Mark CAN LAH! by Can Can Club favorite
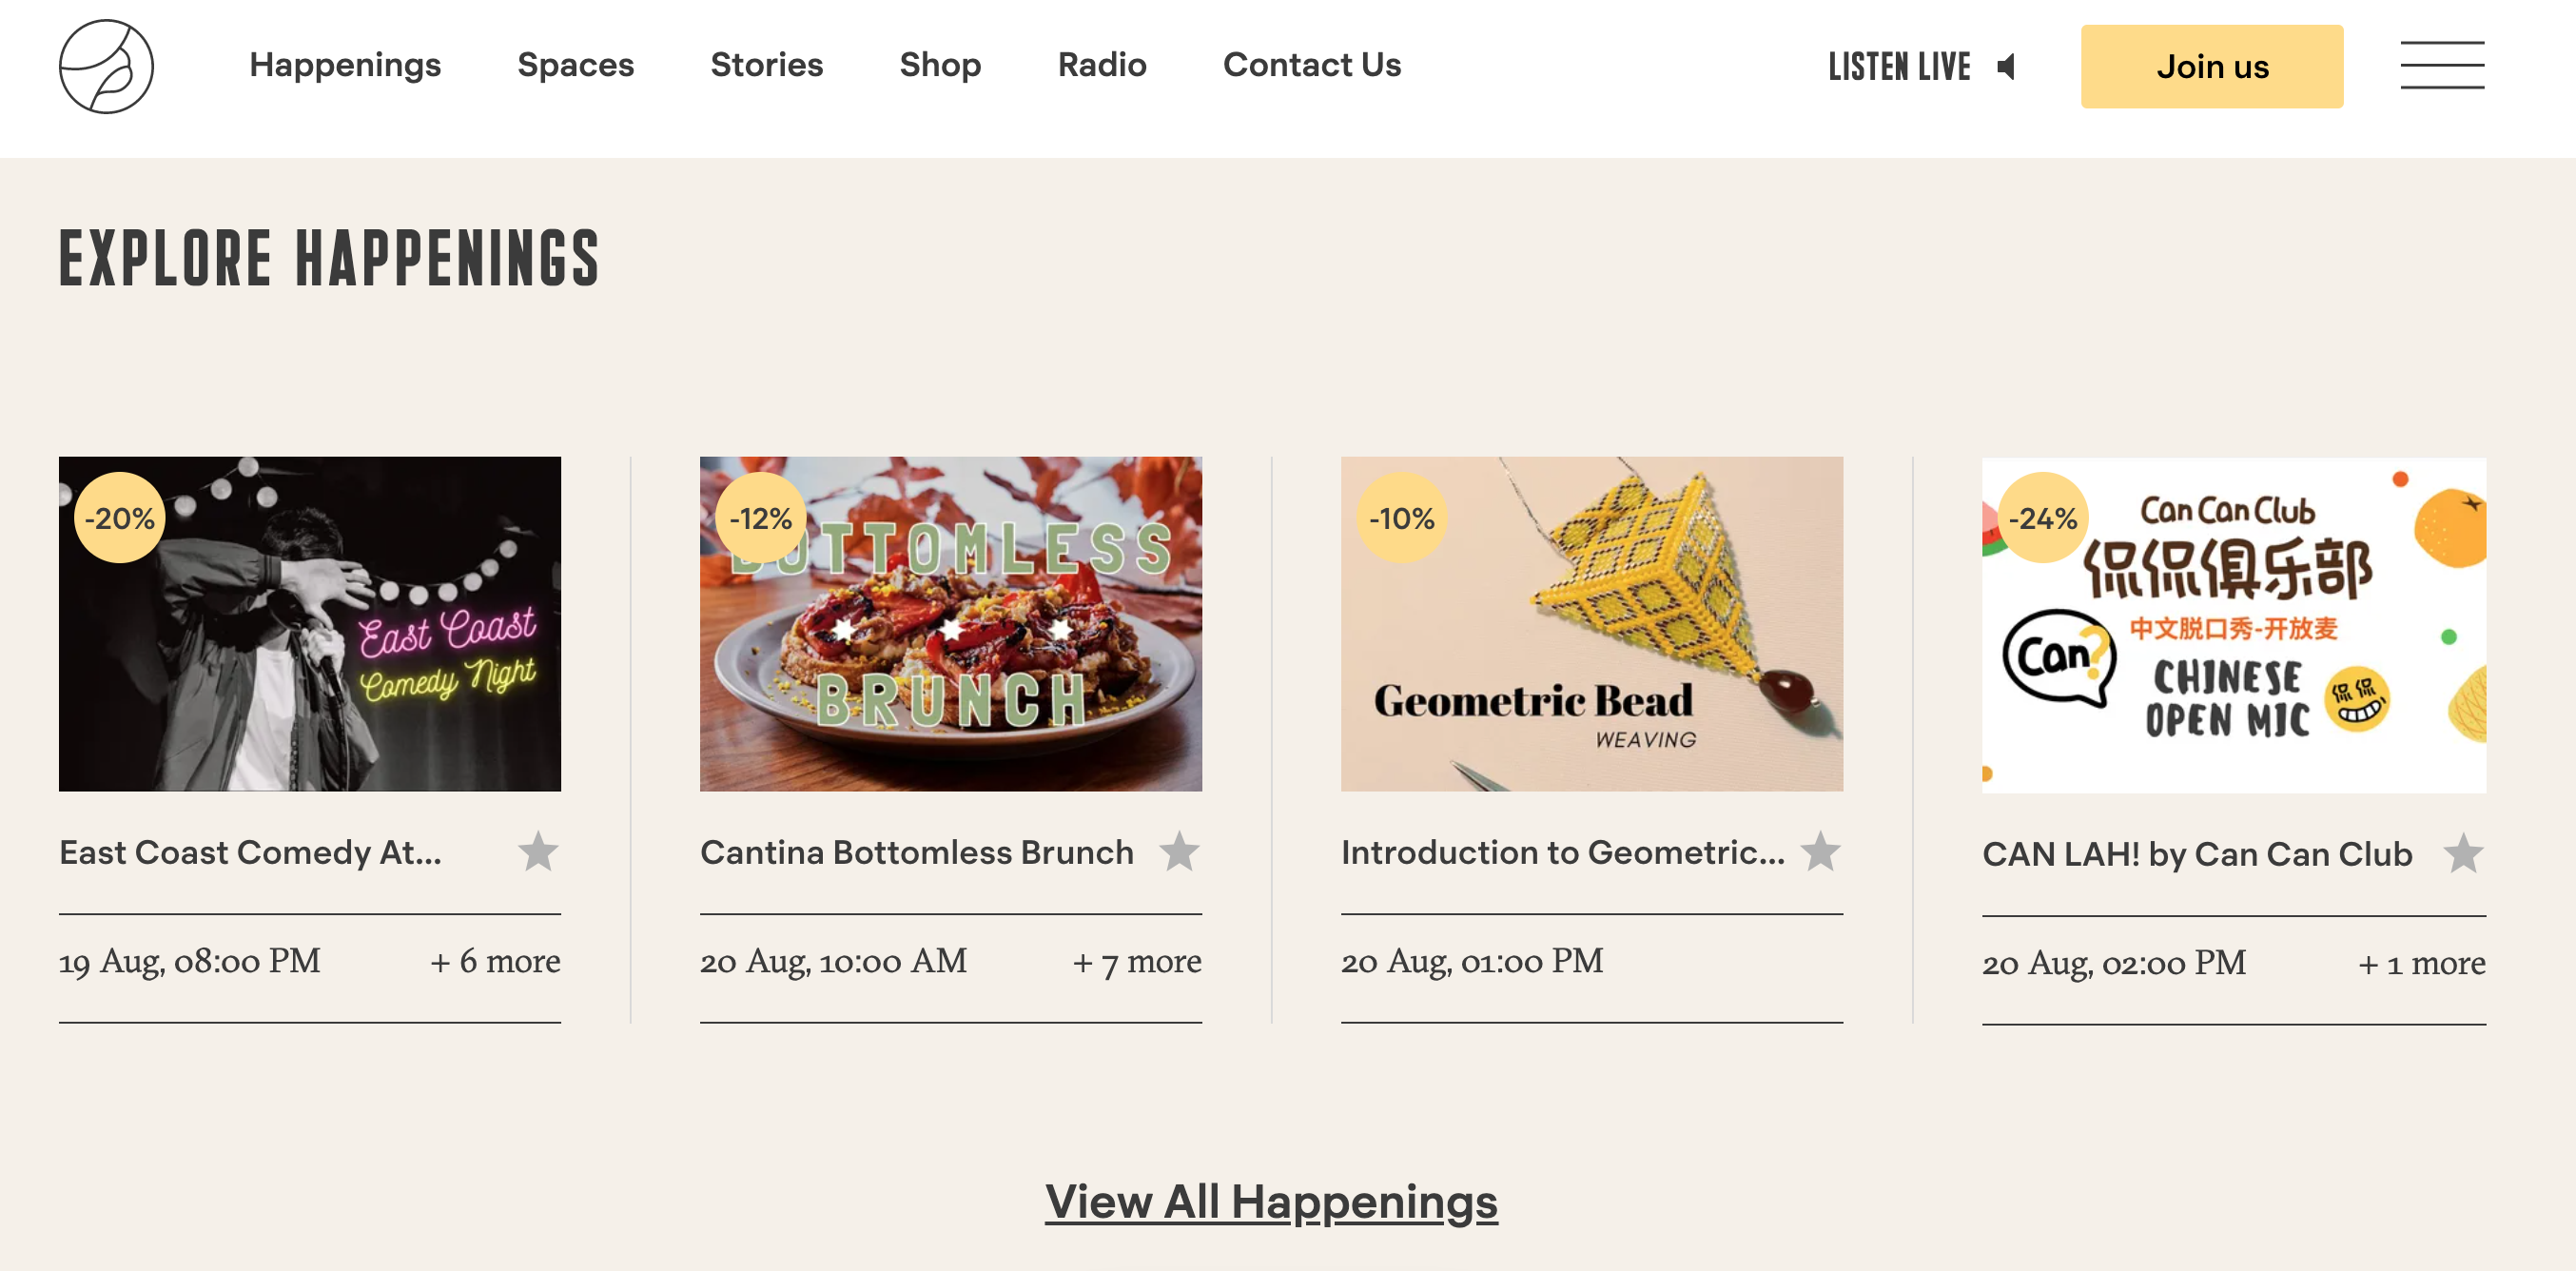 coord(2463,854)
